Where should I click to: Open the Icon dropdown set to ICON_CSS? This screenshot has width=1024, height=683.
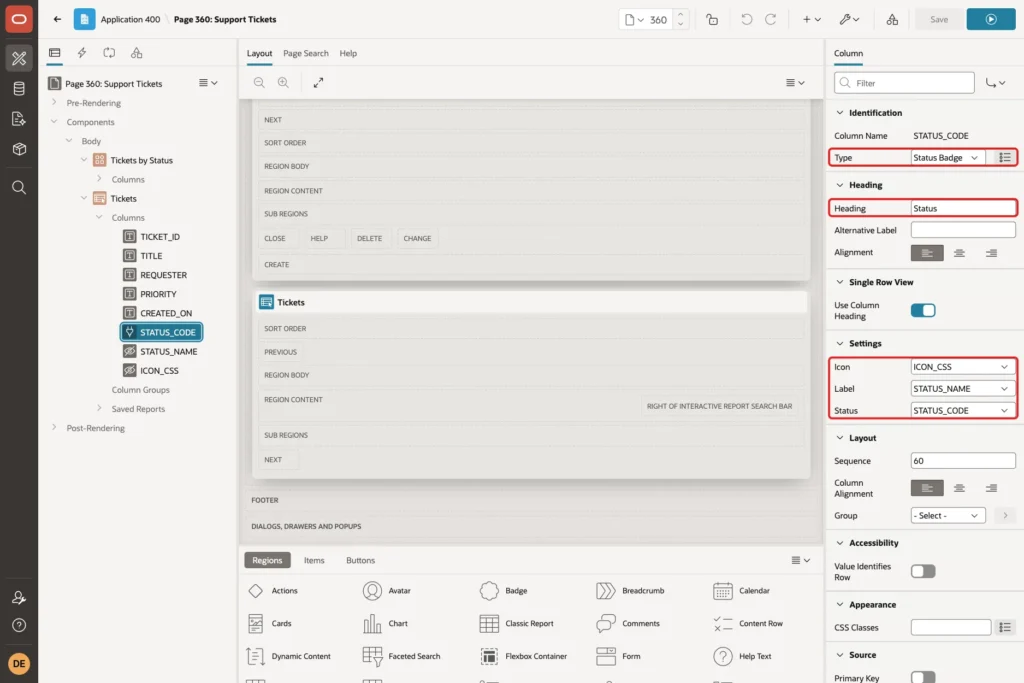[963, 367]
